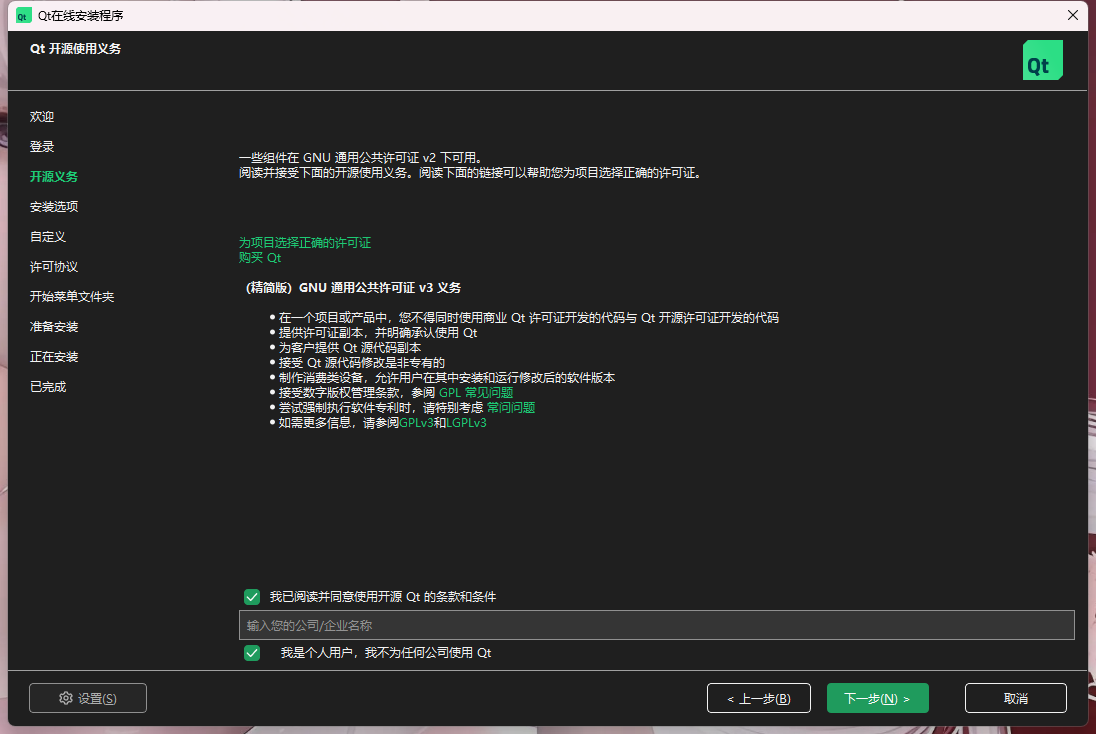Select the 开源义务 step in the sidebar
Viewport: 1096px width, 734px height.
click(54, 177)
